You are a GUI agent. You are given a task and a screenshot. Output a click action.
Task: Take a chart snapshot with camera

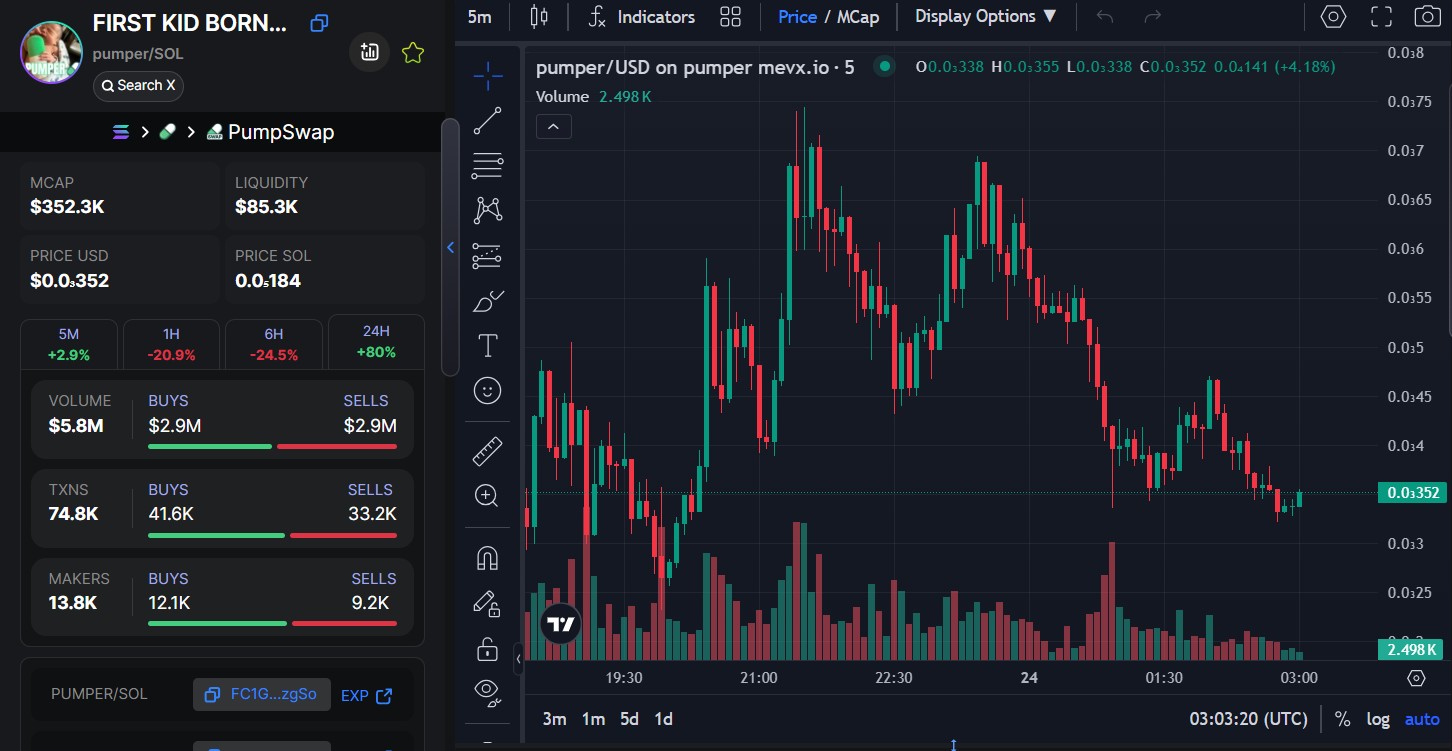[x=1427, y=16]
